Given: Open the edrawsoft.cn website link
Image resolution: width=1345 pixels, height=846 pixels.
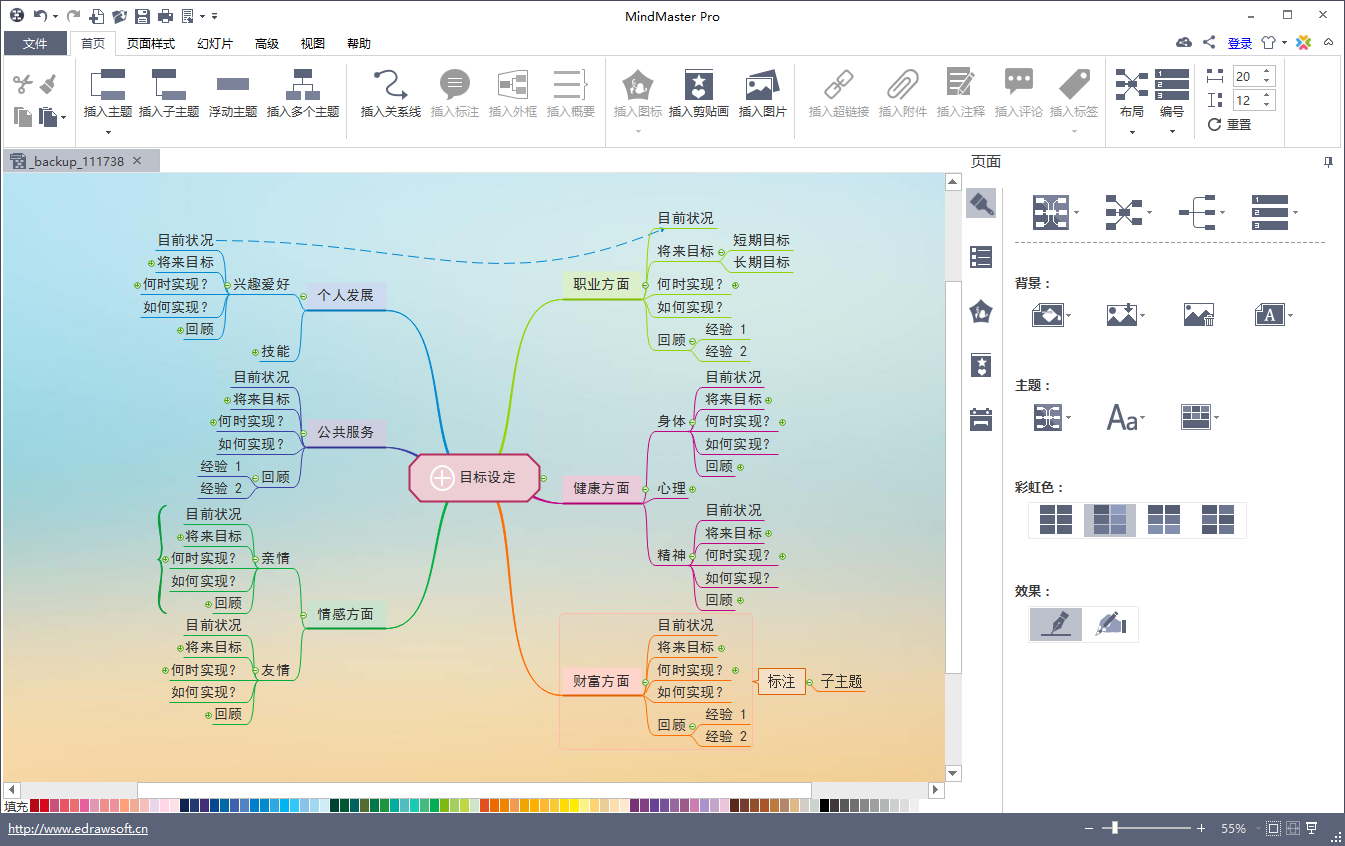Looking at the screenshot, I should click(78, 829).
